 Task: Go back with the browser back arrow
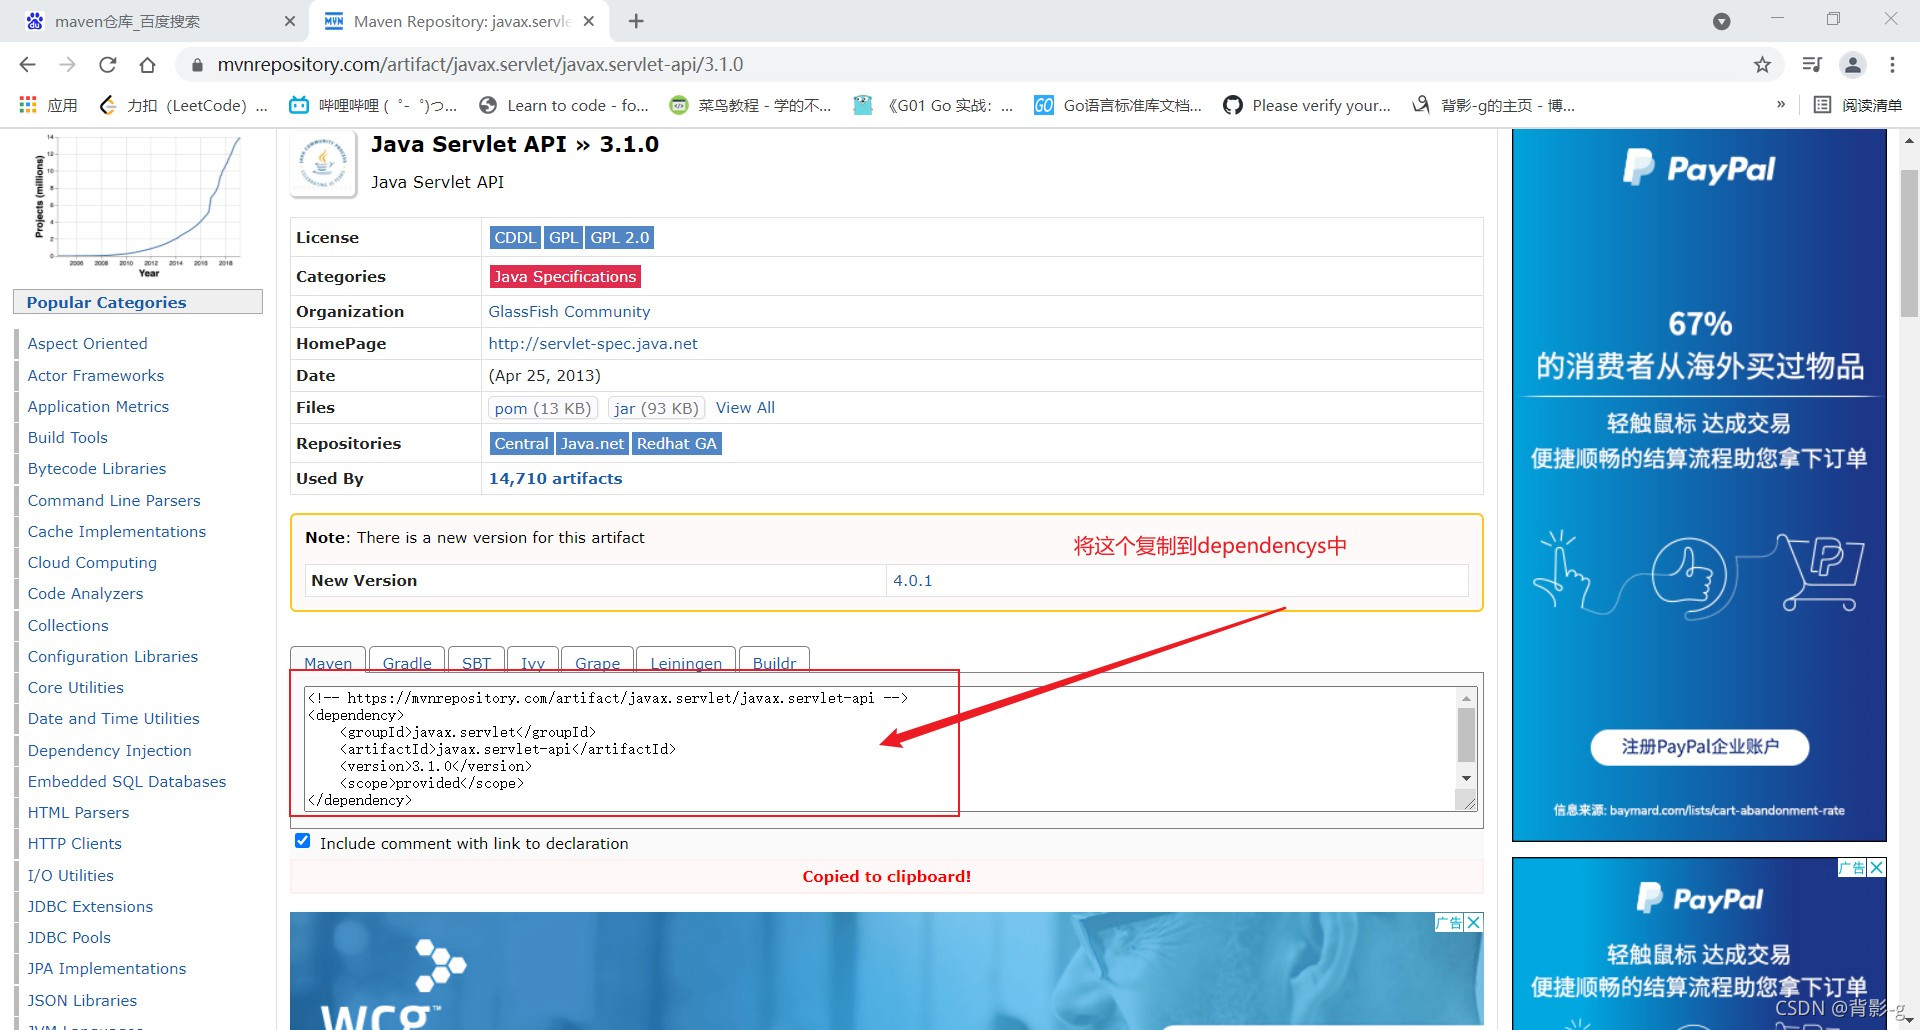(27, 65)
